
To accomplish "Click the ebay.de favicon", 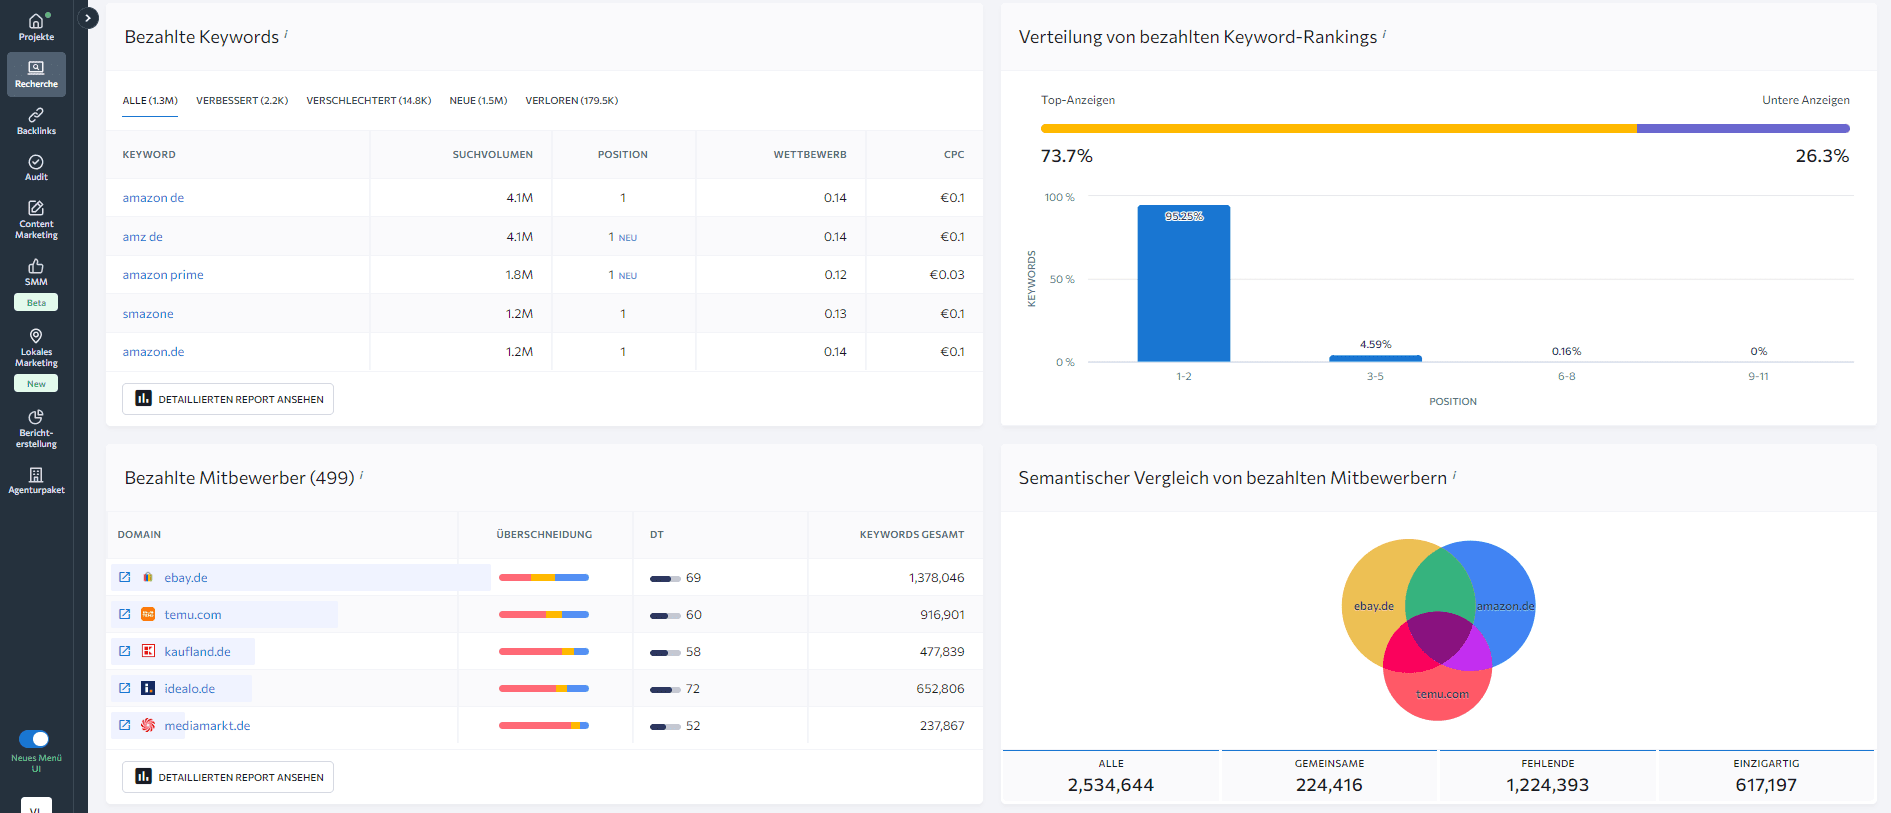I will (148, 577).
